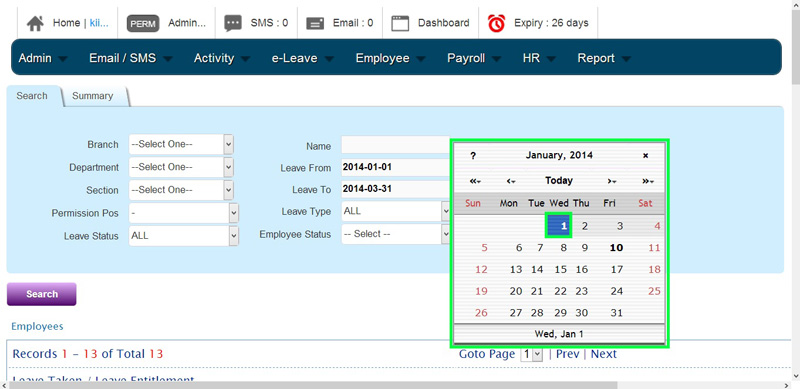Viewport: 800px width, 389px height.
Task: Switch to the Summary tab
Action: (93, 96)
